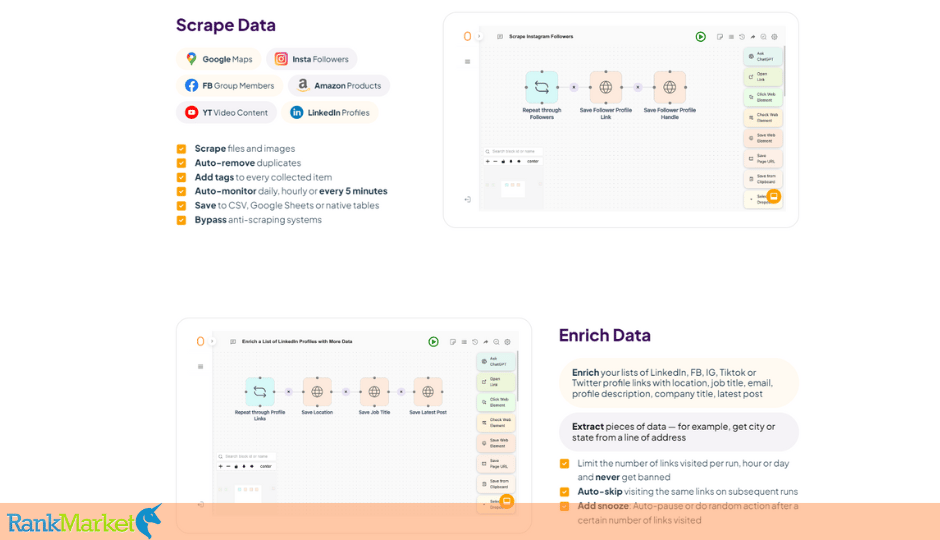Select the FB Group Members tag

click(230, 86)
